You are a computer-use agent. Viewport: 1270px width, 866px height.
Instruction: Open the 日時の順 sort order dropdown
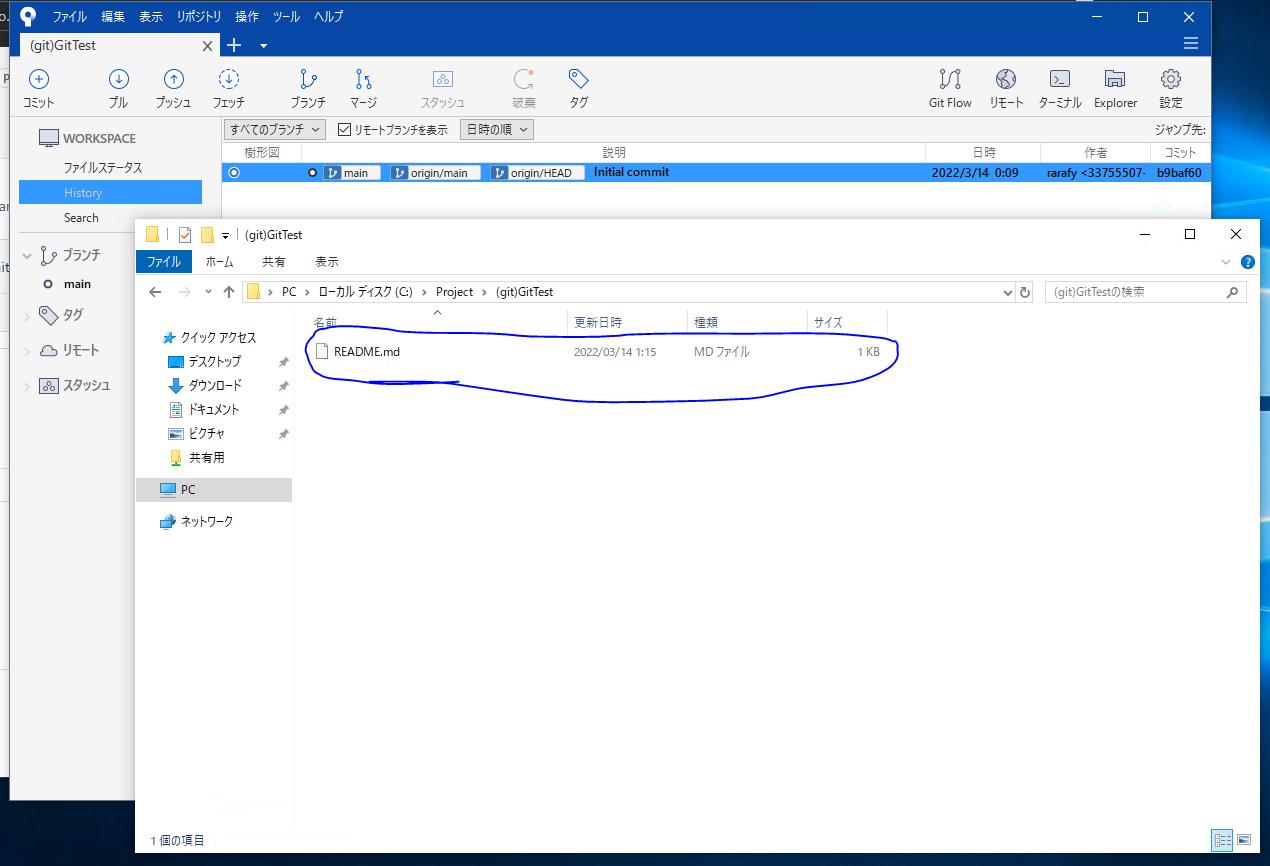(496, 128)
